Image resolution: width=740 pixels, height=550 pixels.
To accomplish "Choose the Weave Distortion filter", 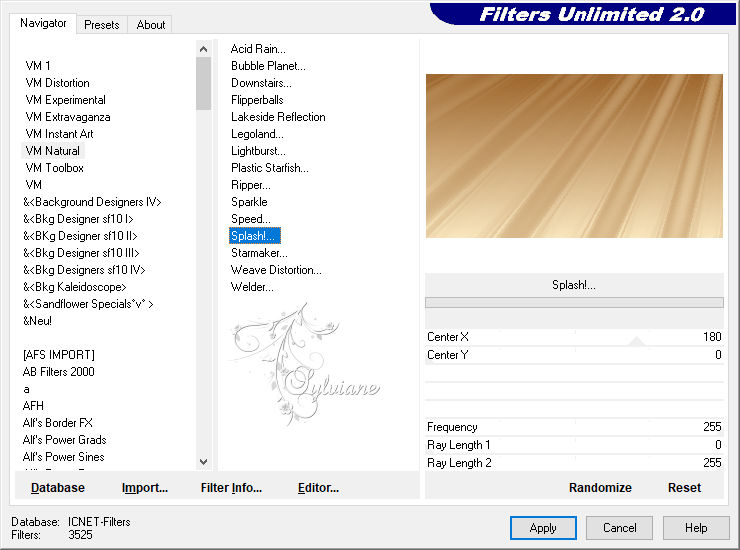I will pyautogui.click(x=276, y=270).
